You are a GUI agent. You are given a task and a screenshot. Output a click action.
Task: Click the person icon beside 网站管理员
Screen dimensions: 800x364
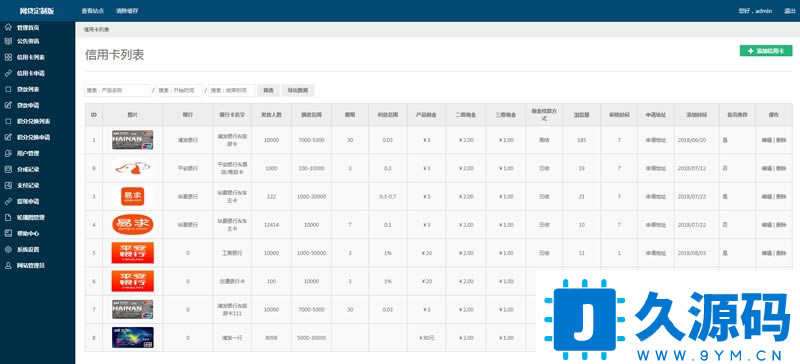pyautogui.click(x=8, y=265)
